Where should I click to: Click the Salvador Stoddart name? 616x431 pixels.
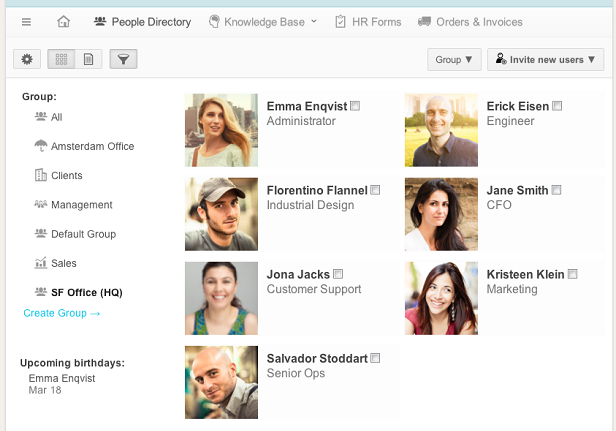point(317,358)
